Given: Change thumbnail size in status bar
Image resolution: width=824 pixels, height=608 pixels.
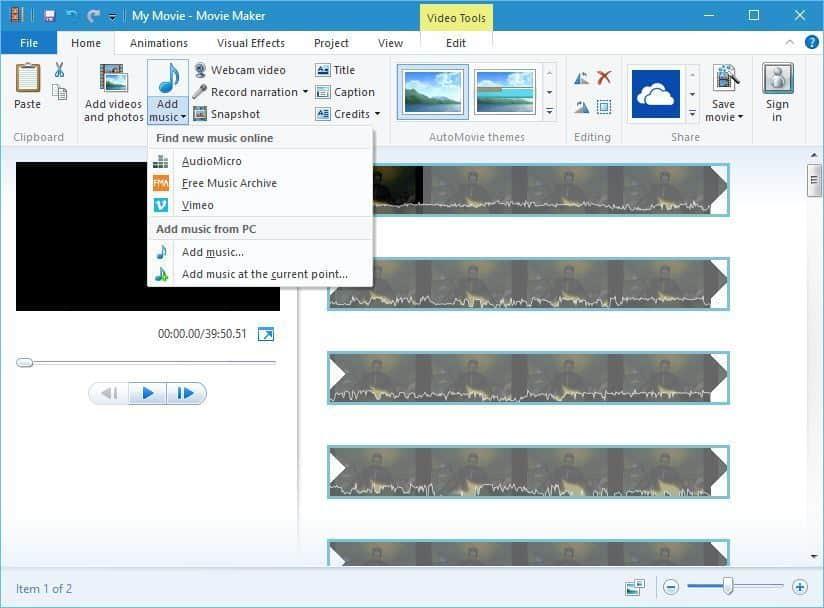Looking at the screenshot, I should click(635, 587).
